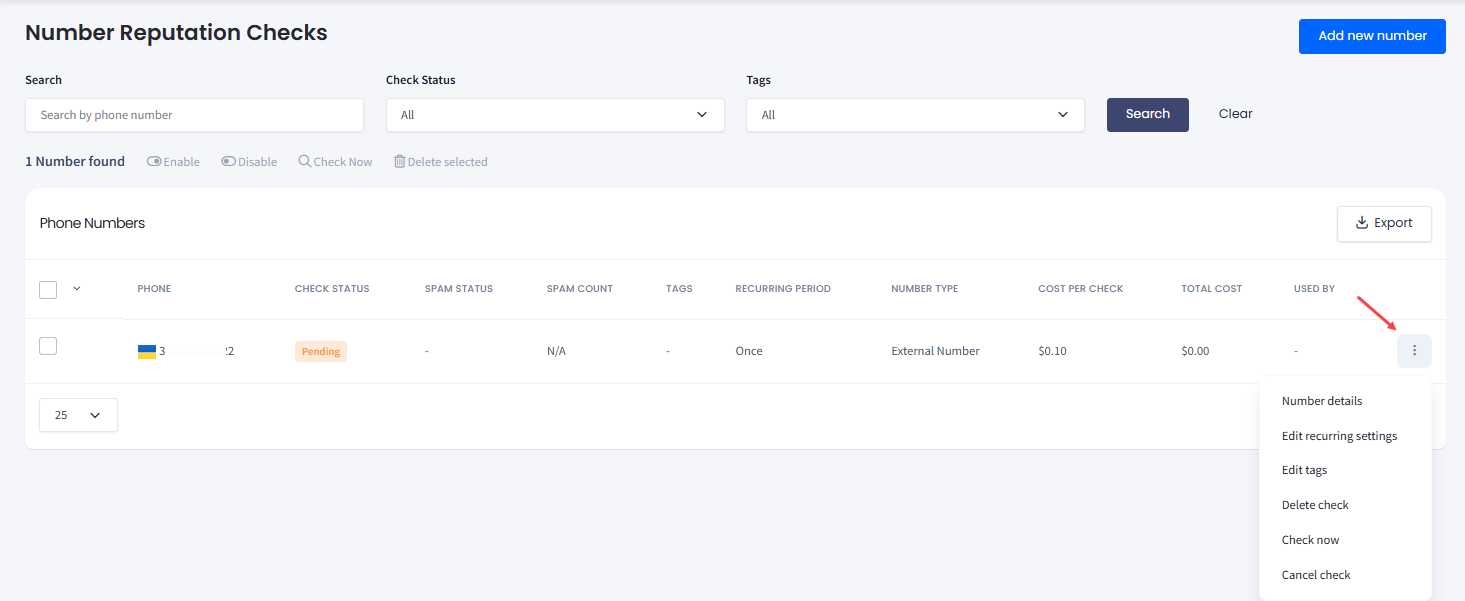Tick the phone number row checkbox
This screenshot has height=601, width=1465.
tap(48, 346)
